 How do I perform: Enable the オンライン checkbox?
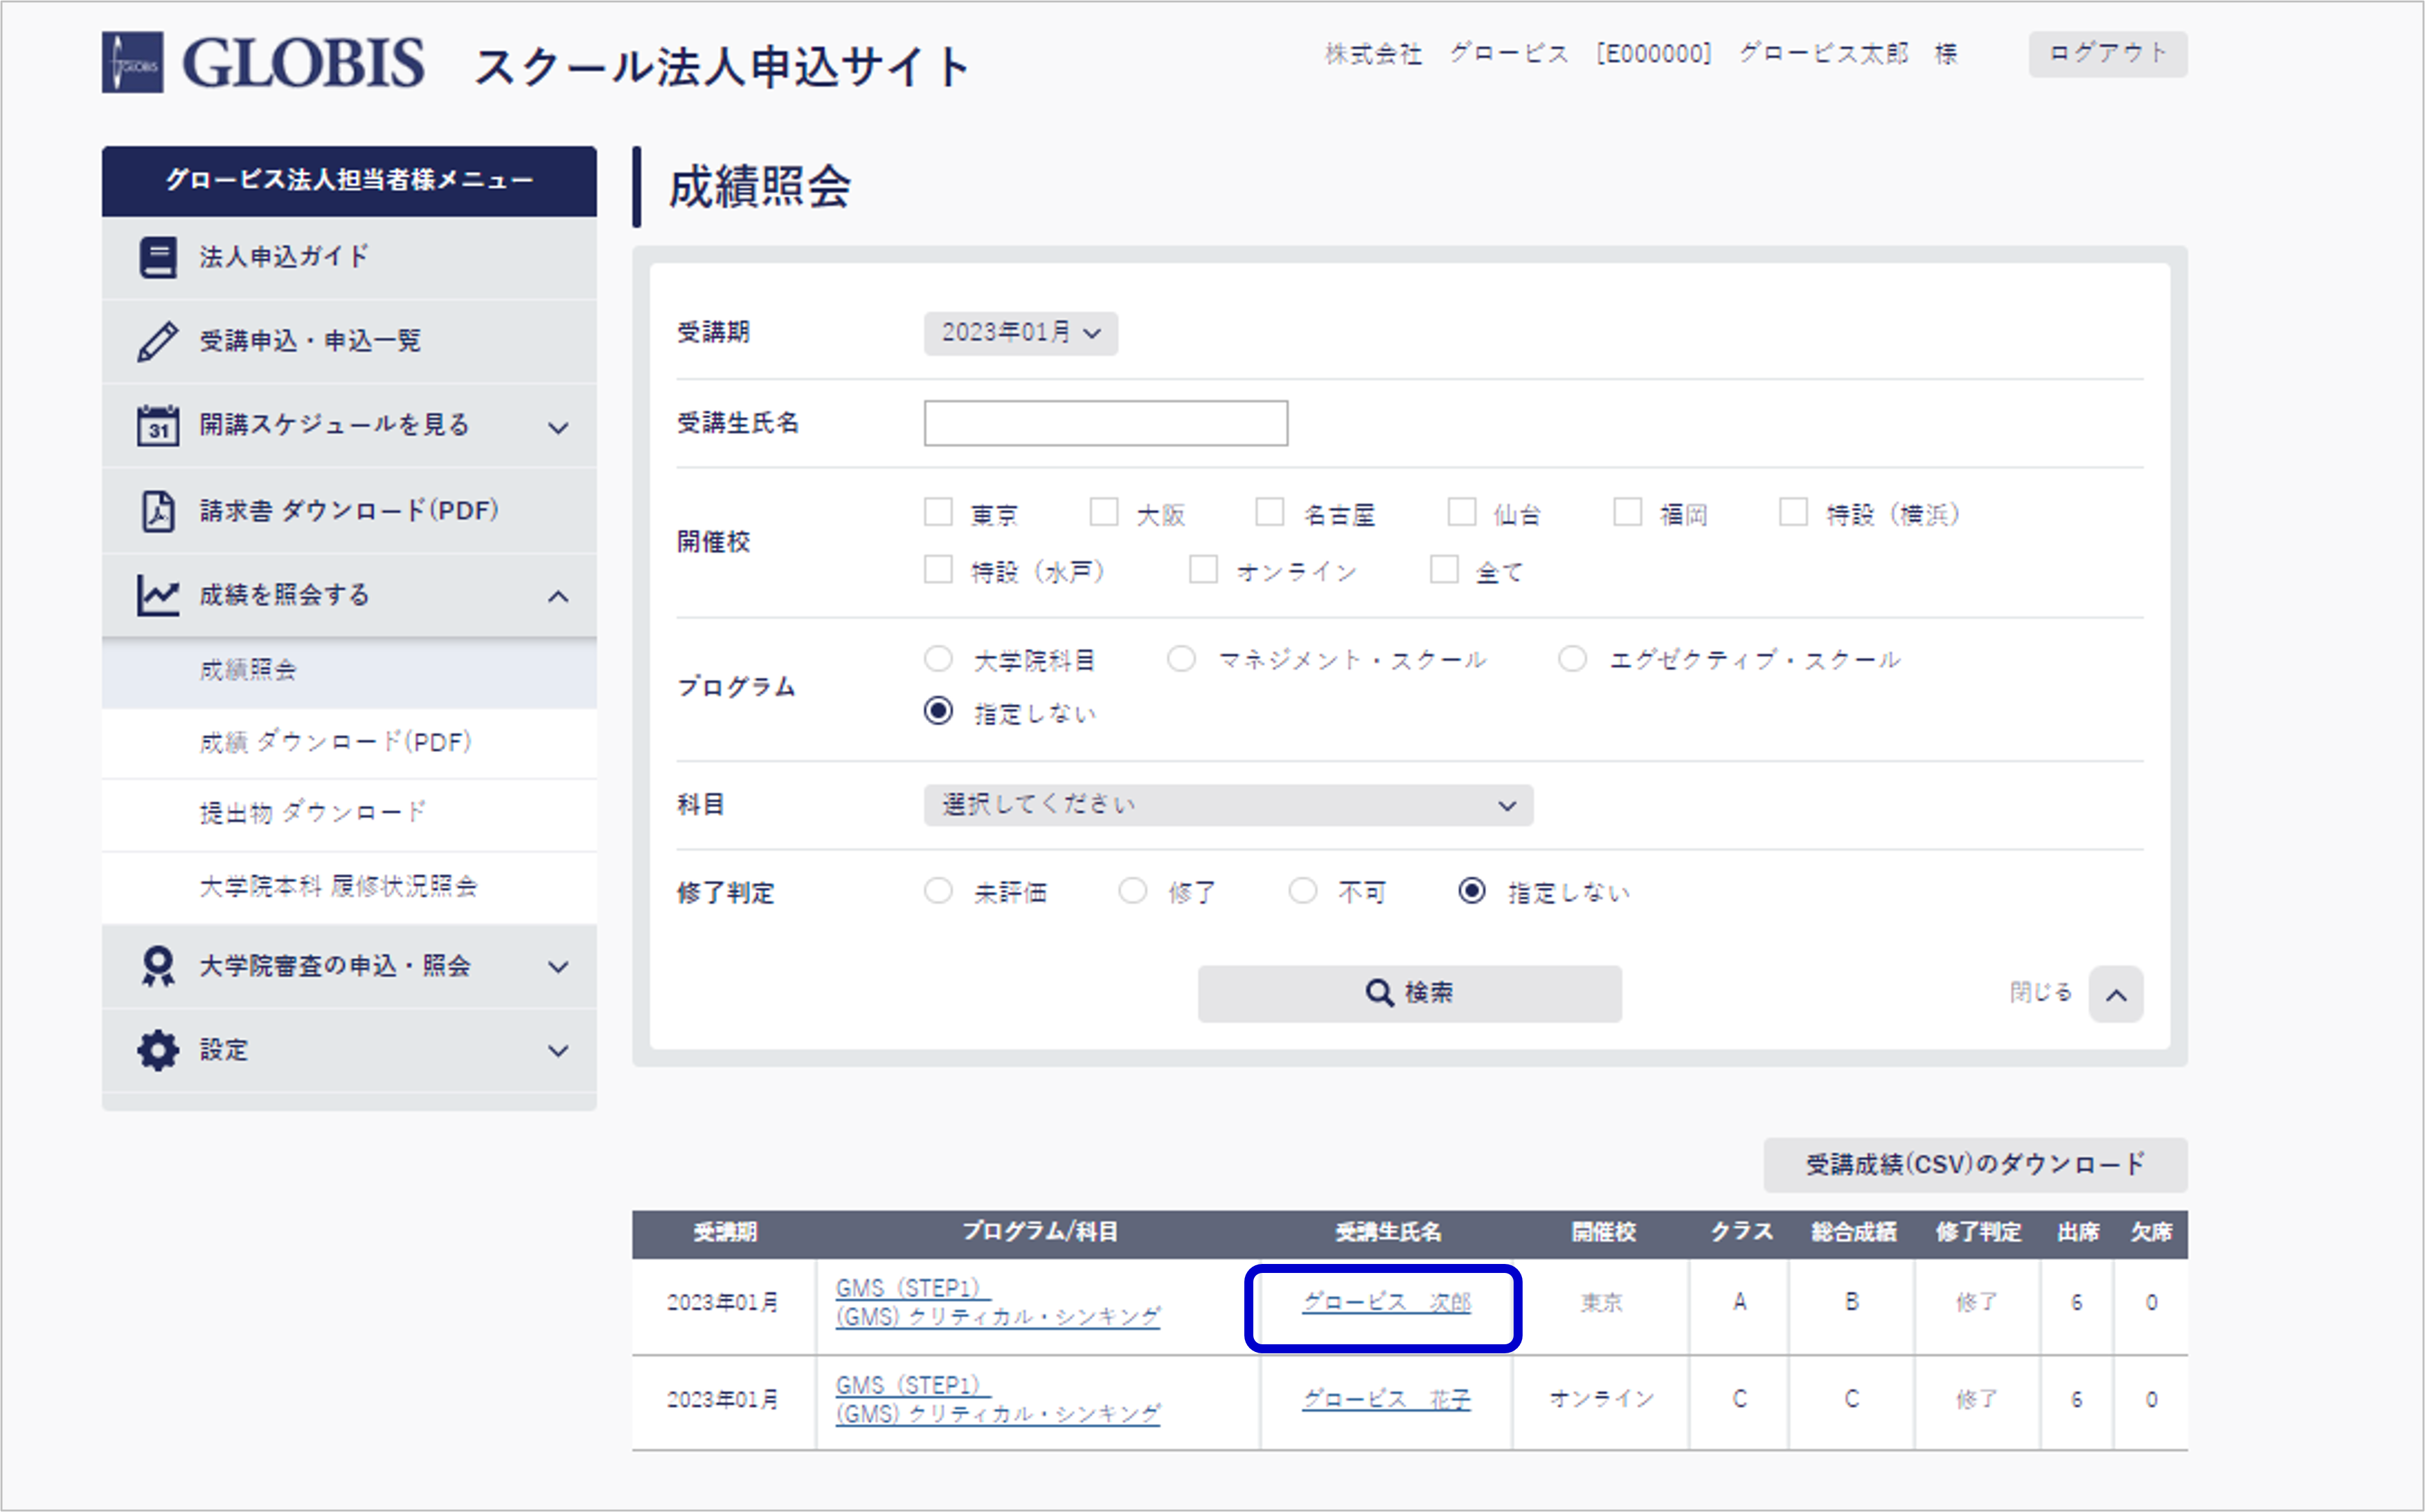click(1203, 570)
